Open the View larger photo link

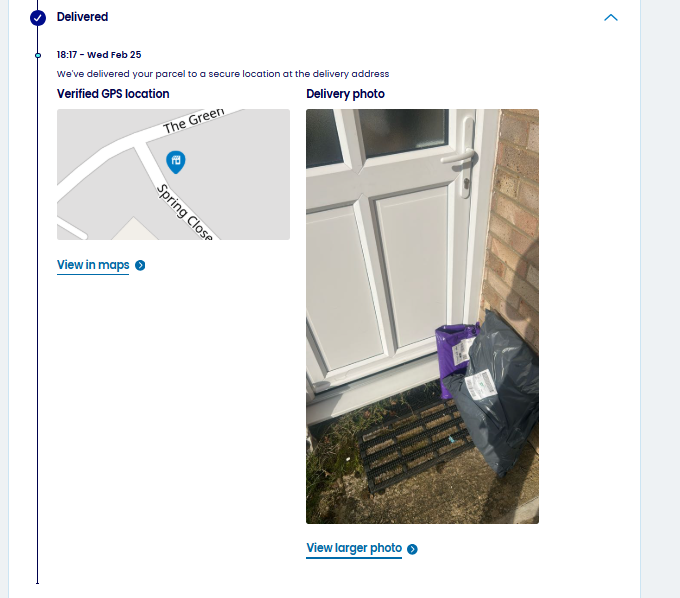(x=354, y=548)
